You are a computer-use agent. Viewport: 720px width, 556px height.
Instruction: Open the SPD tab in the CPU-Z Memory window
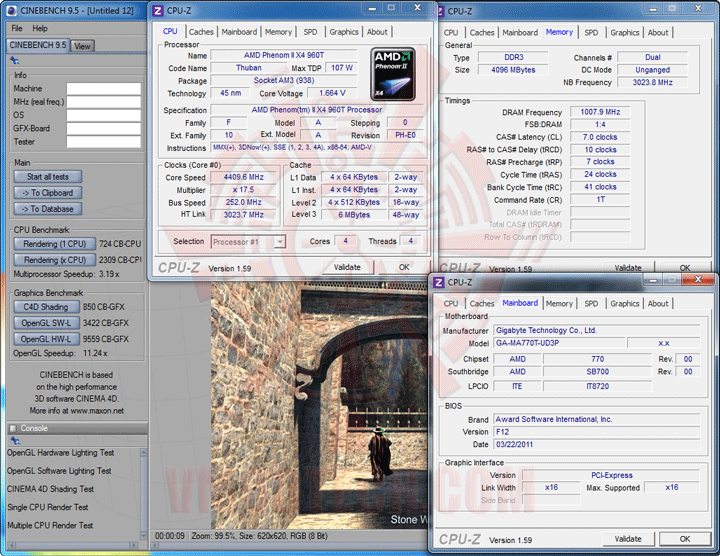[x=591, y=32]
